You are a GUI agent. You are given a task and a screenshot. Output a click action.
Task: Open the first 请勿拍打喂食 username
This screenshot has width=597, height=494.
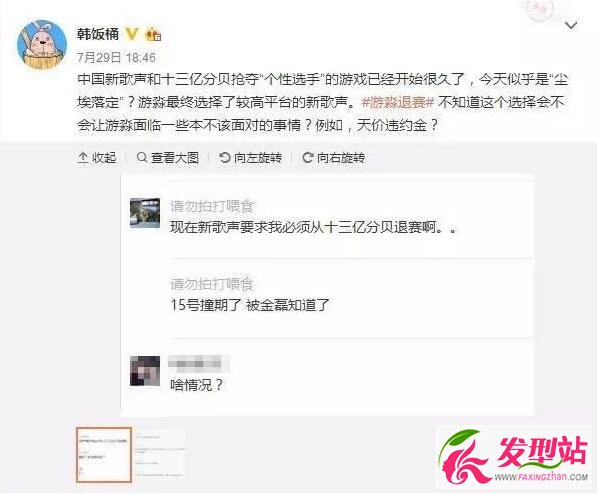point(212,206)
